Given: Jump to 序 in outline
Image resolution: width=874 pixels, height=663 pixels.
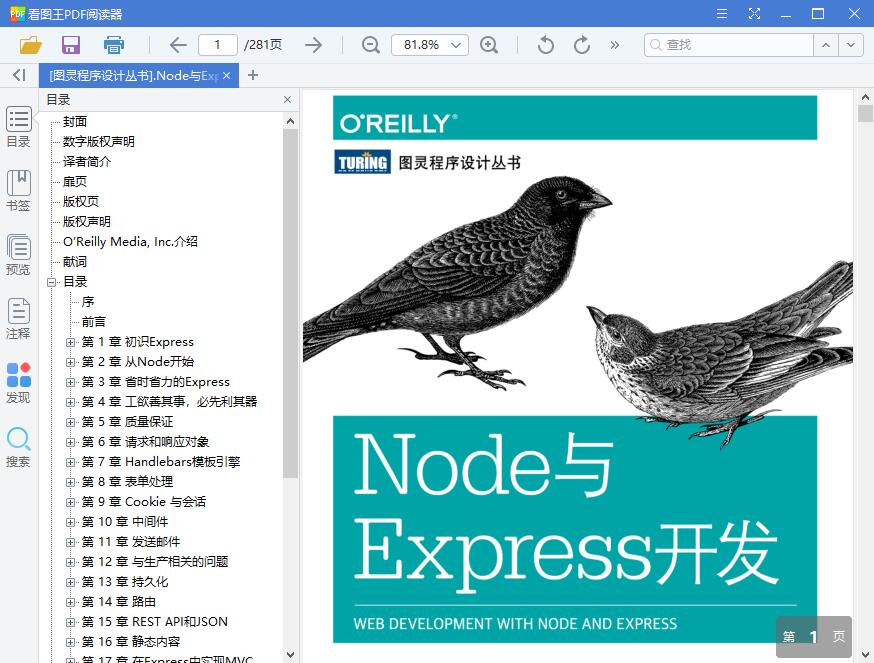Looking at the screenshot, I should [x=88, y=302].
